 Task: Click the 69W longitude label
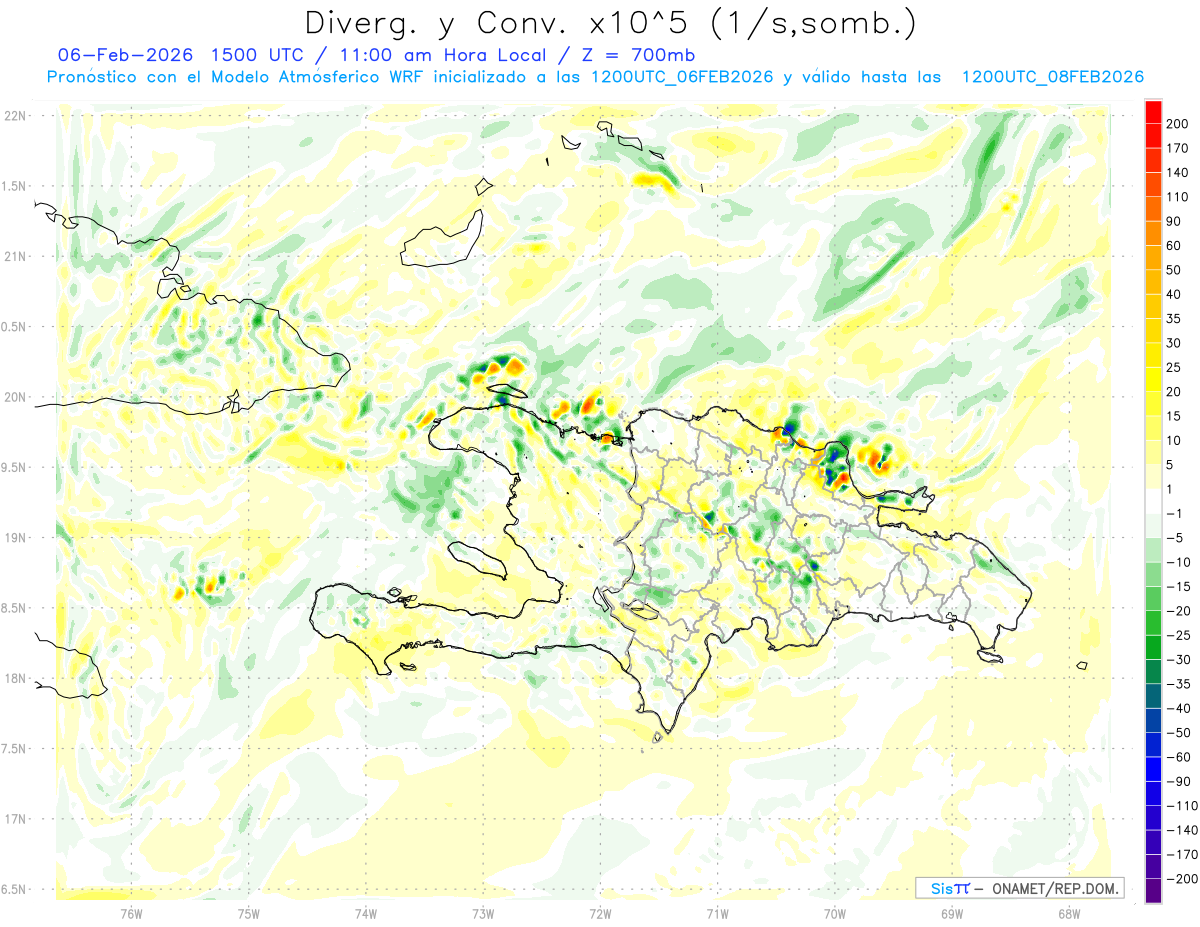coord(952,912)
